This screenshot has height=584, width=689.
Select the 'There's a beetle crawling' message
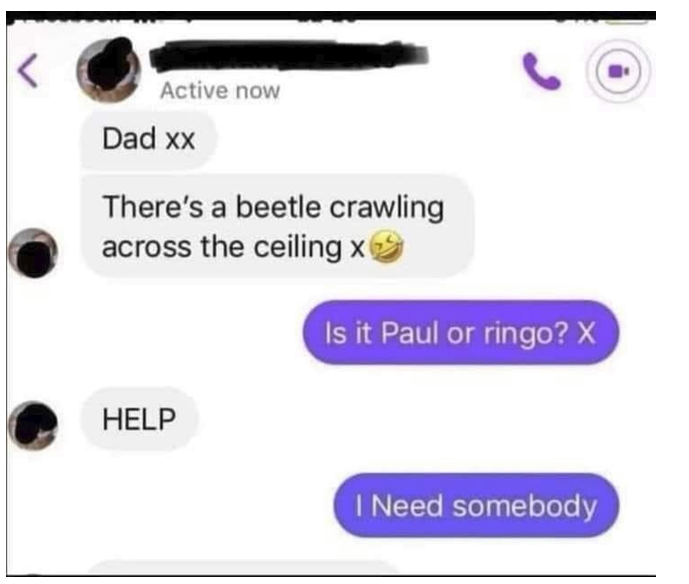277,226
